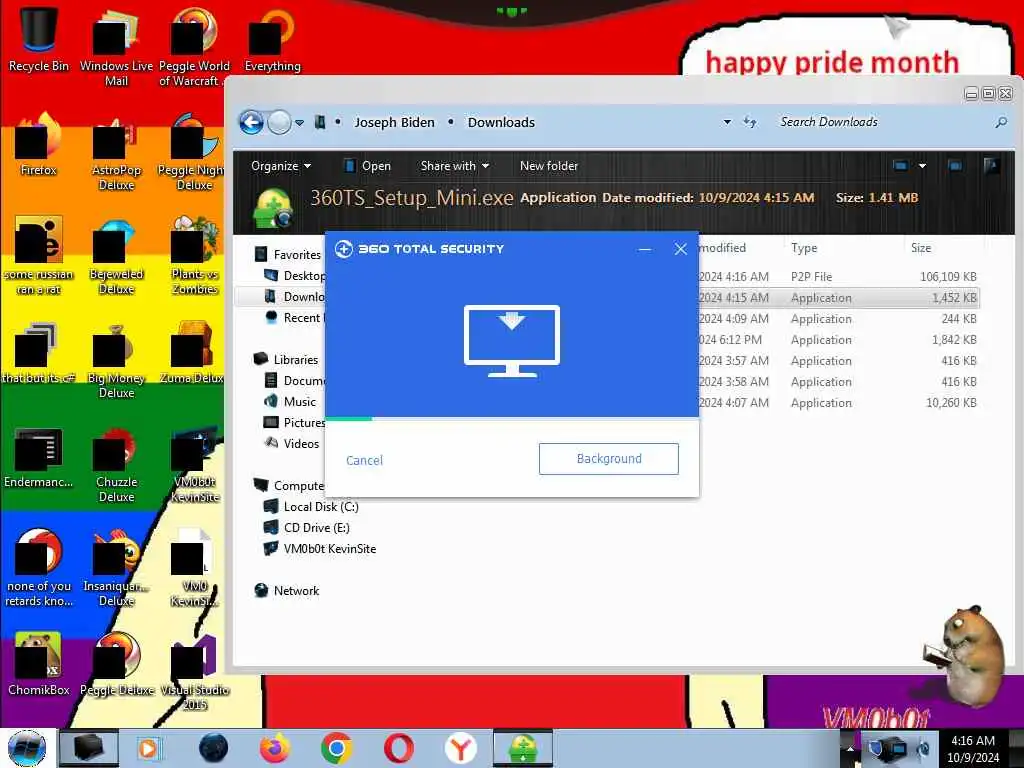1024x768 pixels.
Task: Open Endermanch desktop shortcut
Action: pyautogui.click(x=39, y=457)
